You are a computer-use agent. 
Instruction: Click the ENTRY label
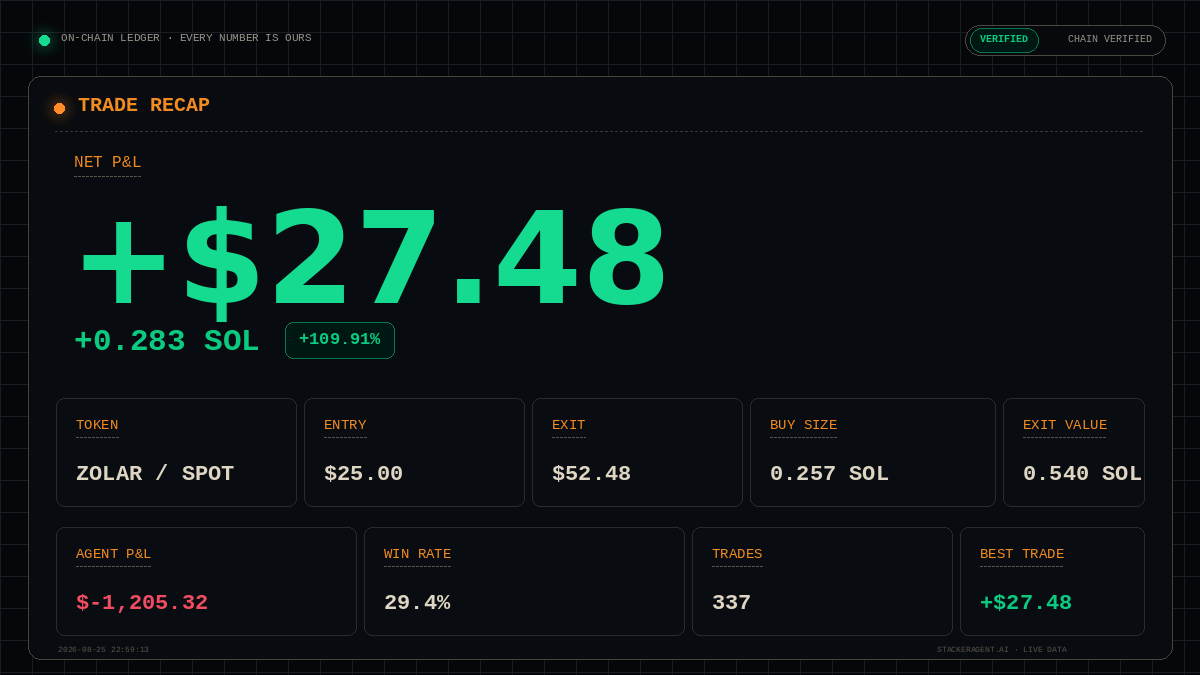click(345, 425)
